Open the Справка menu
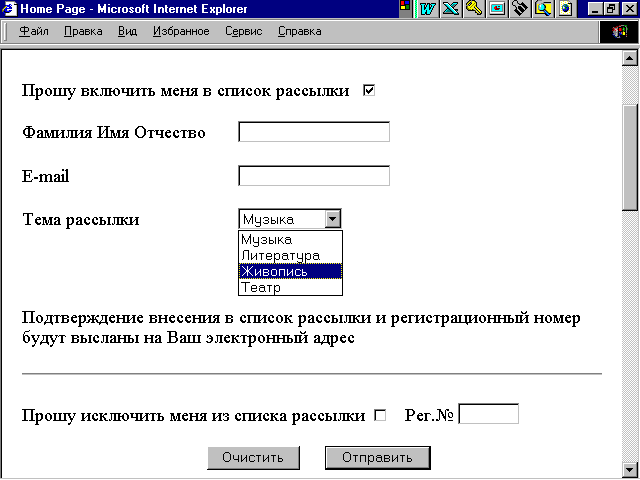Image resolution: width=640 pixels, height=480 pixels. coord(300,31)
